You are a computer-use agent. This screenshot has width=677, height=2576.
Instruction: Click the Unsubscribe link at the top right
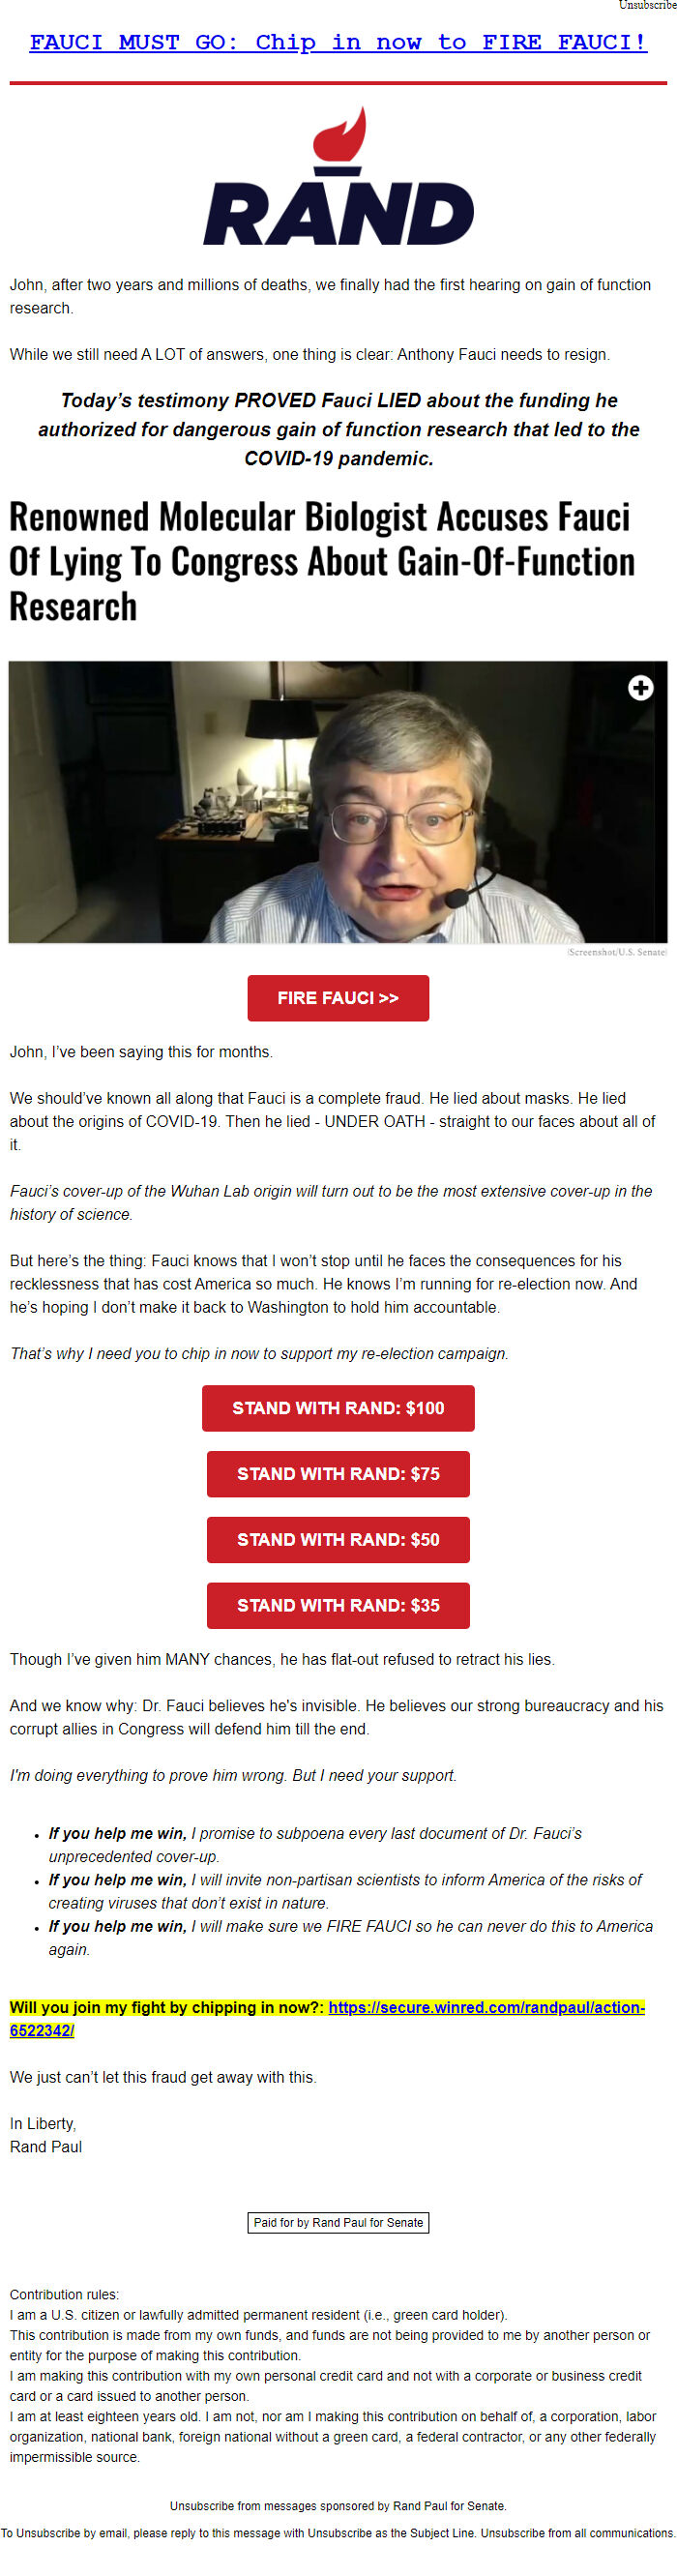coord(647,5)
